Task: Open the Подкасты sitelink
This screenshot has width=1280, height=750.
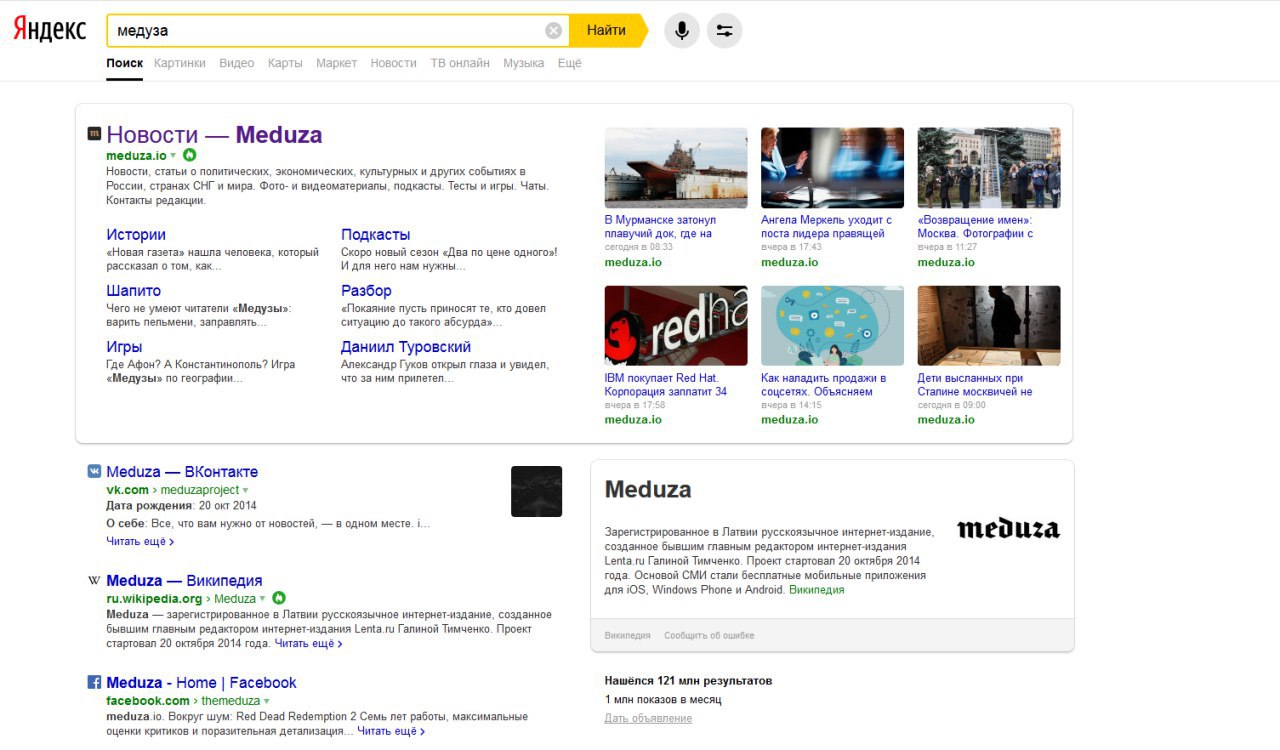Action: [x=375, y=235]
